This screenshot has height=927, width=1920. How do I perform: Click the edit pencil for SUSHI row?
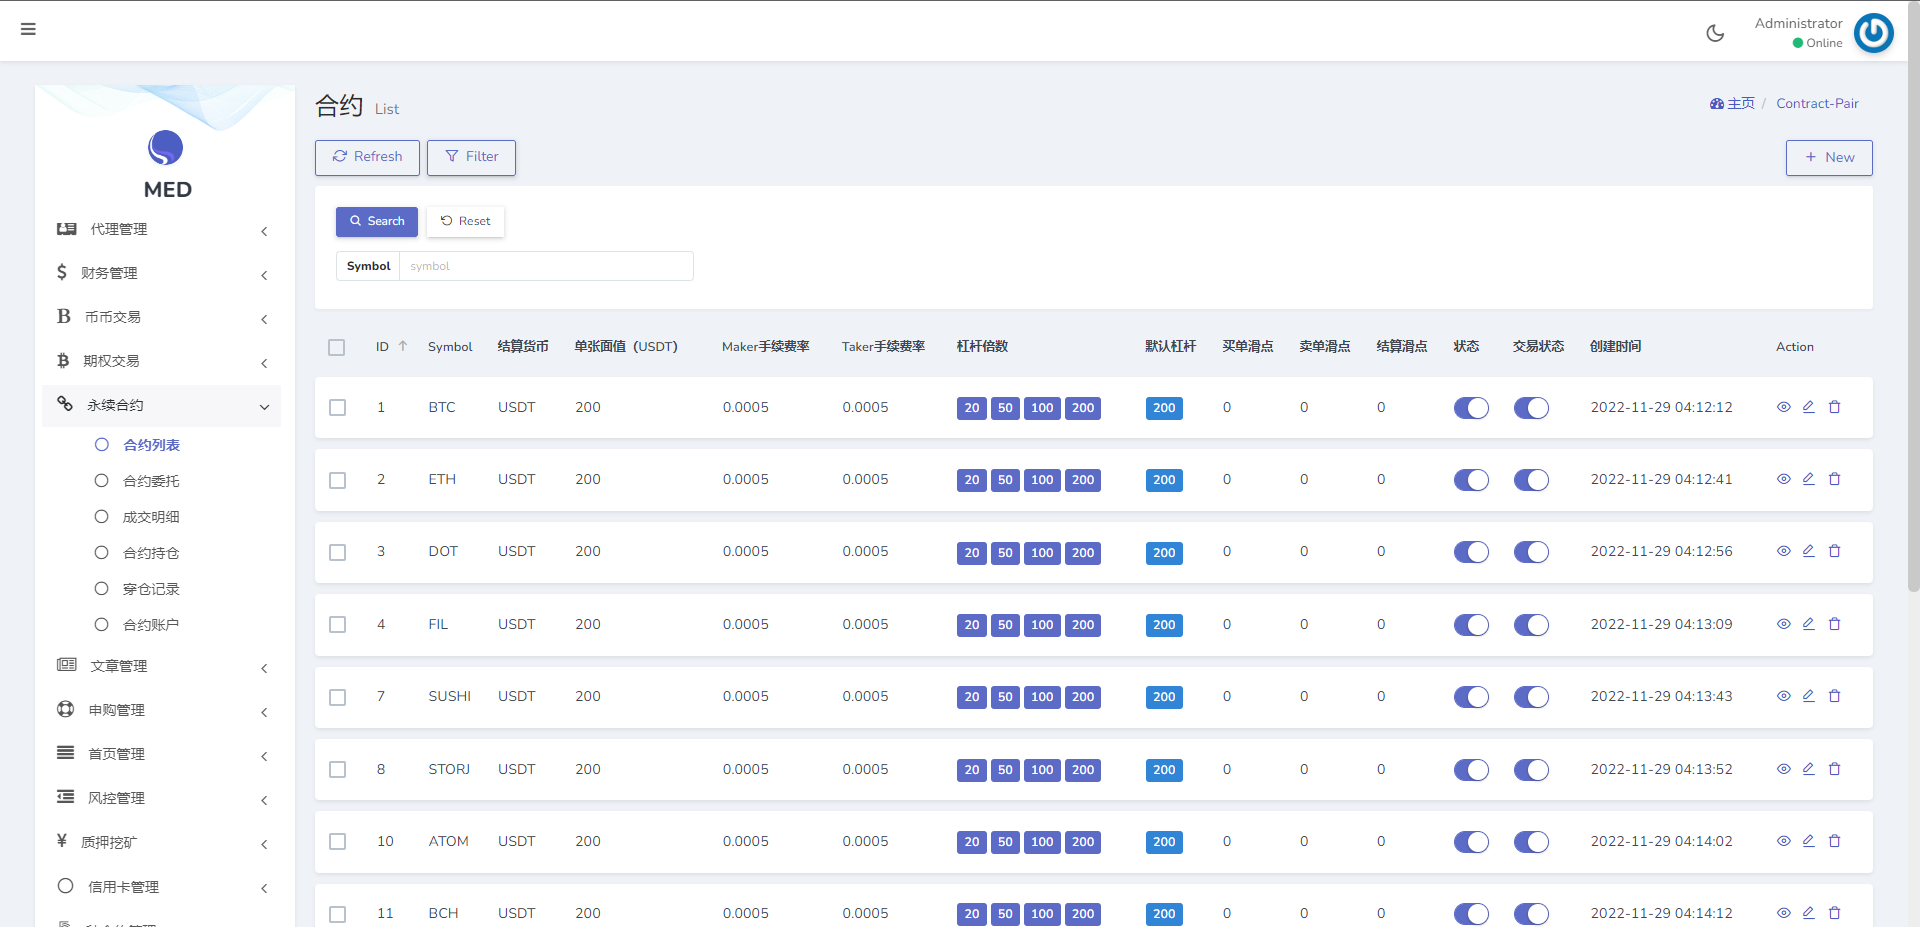tap(1808, 696)
